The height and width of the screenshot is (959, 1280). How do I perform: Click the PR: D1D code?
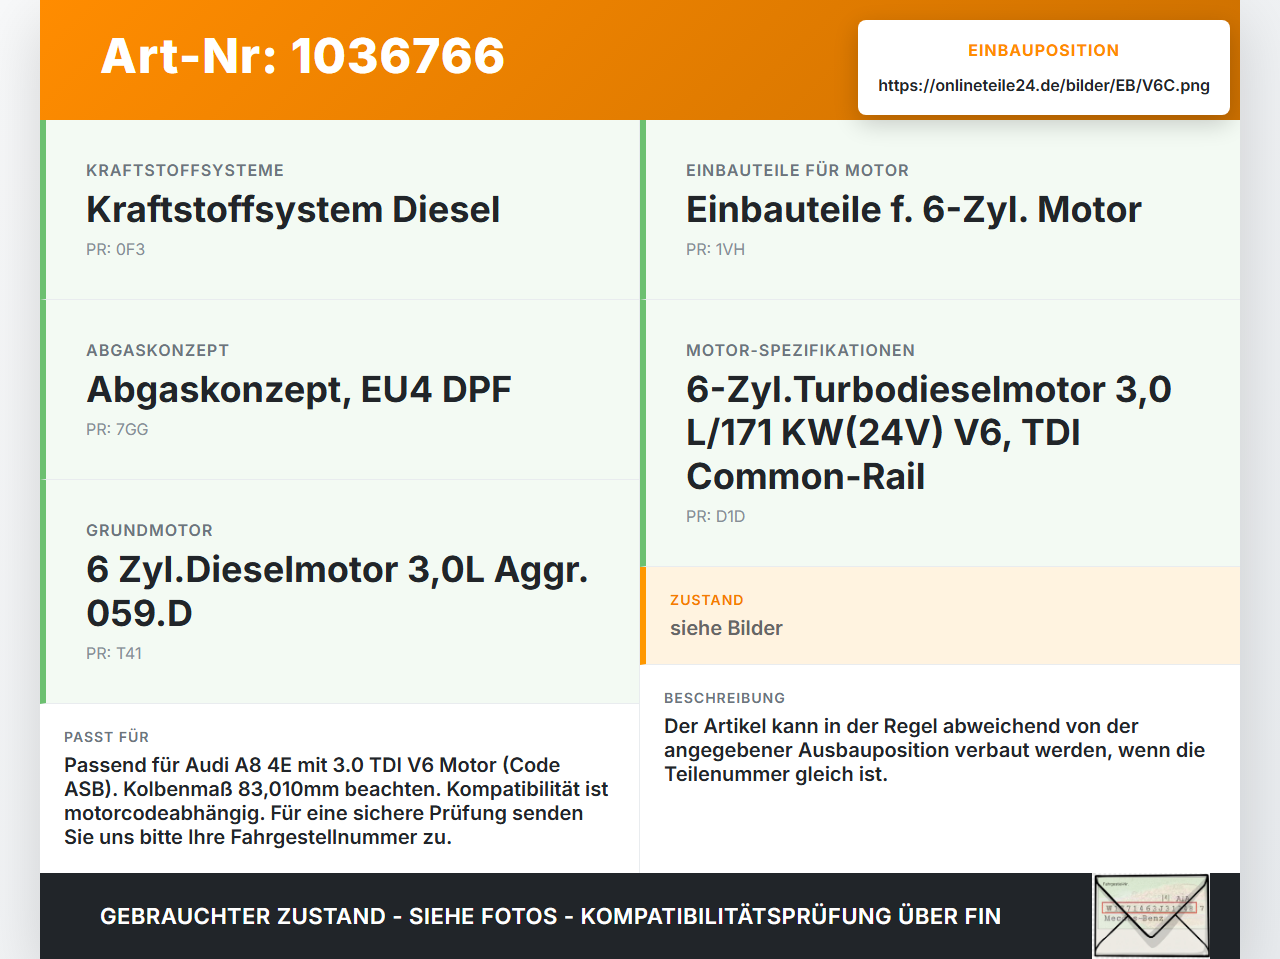(x=716, y=516)
